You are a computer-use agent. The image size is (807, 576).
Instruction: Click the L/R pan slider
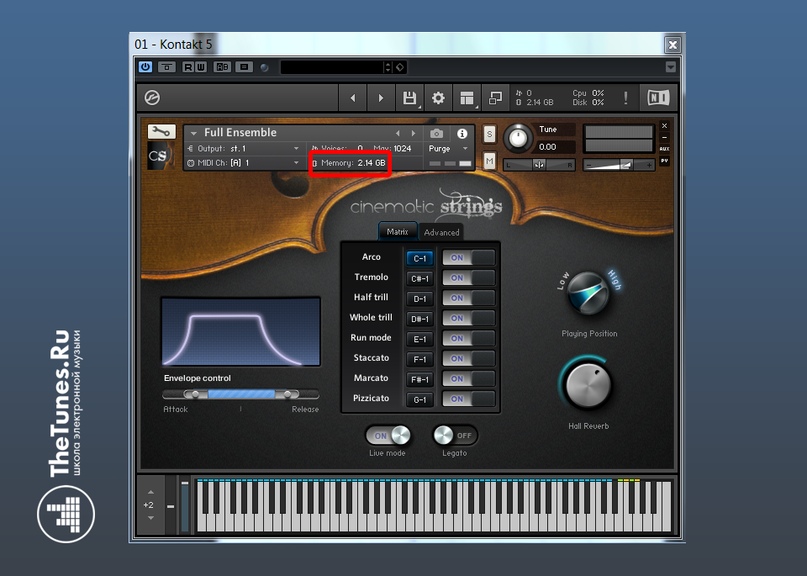(539, 165)
